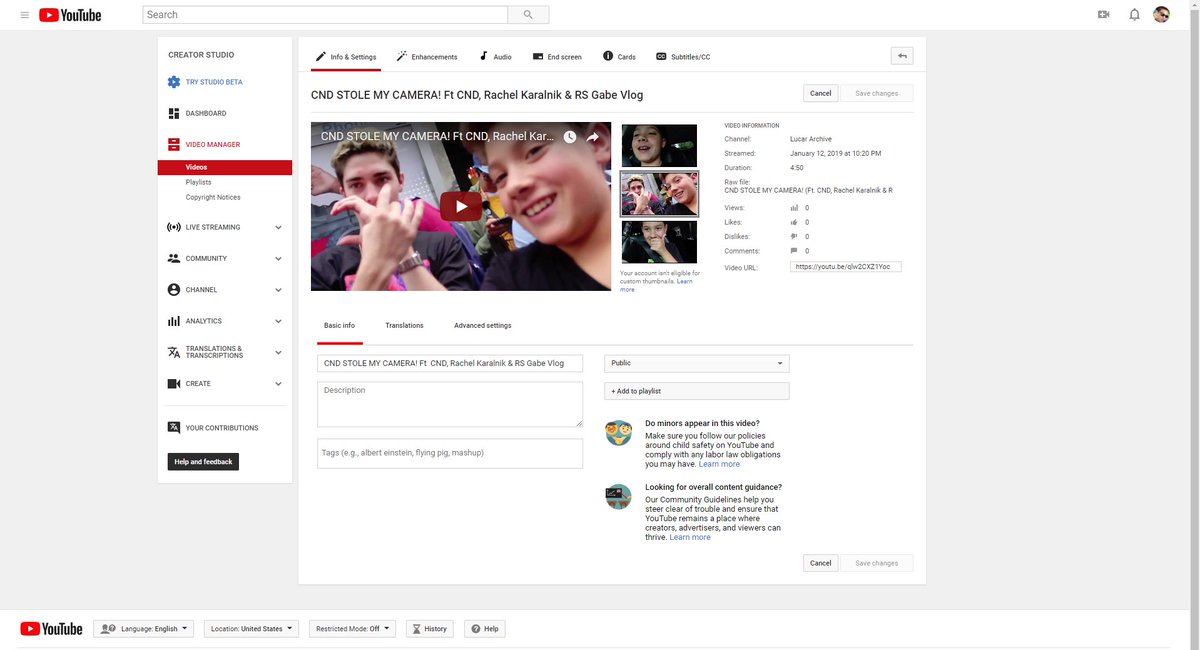The width and height of the screenshot is (1200, 650).
Task: Click the top Cancel button
Action: point(820,93)
